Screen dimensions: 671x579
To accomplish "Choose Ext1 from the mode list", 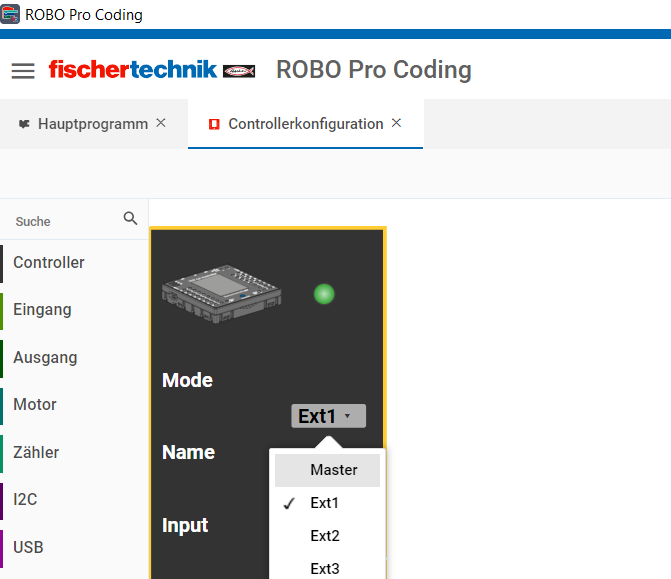I will pos(327,503).
